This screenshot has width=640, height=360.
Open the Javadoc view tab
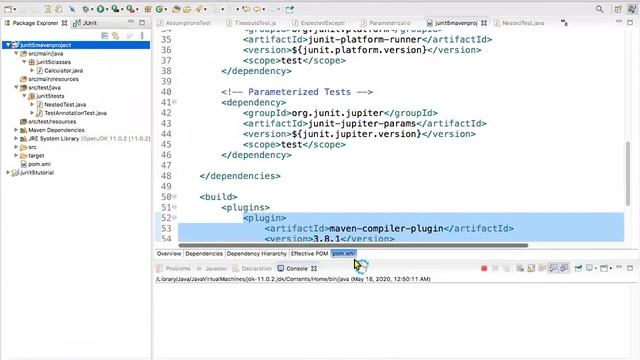click(212, 268)
